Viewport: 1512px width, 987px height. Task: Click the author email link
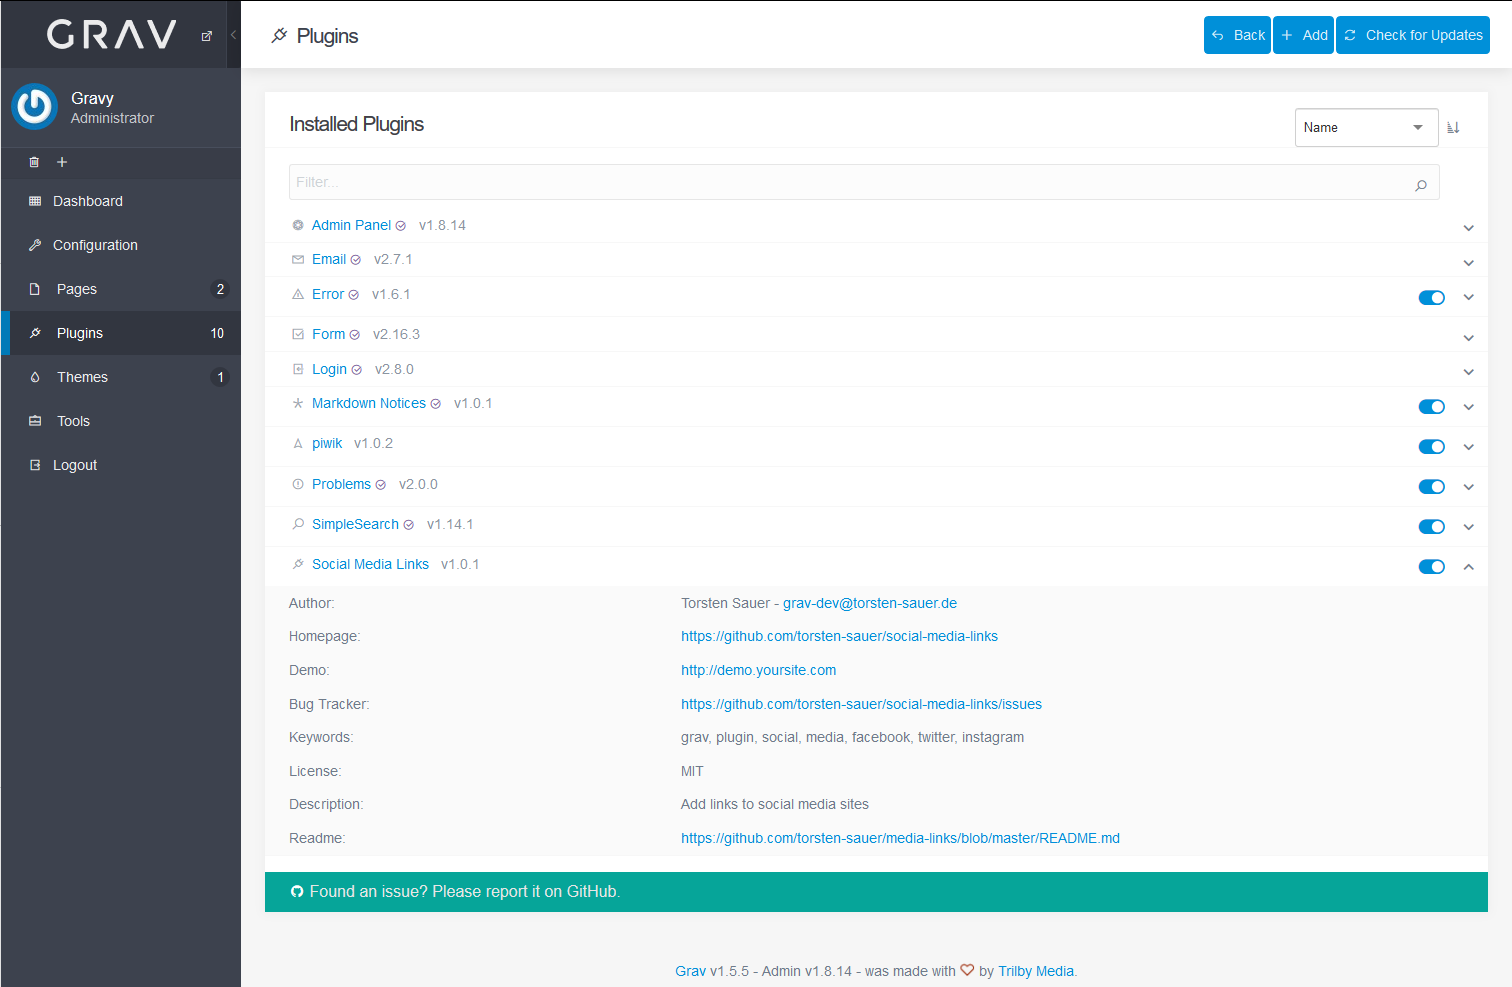870,603
